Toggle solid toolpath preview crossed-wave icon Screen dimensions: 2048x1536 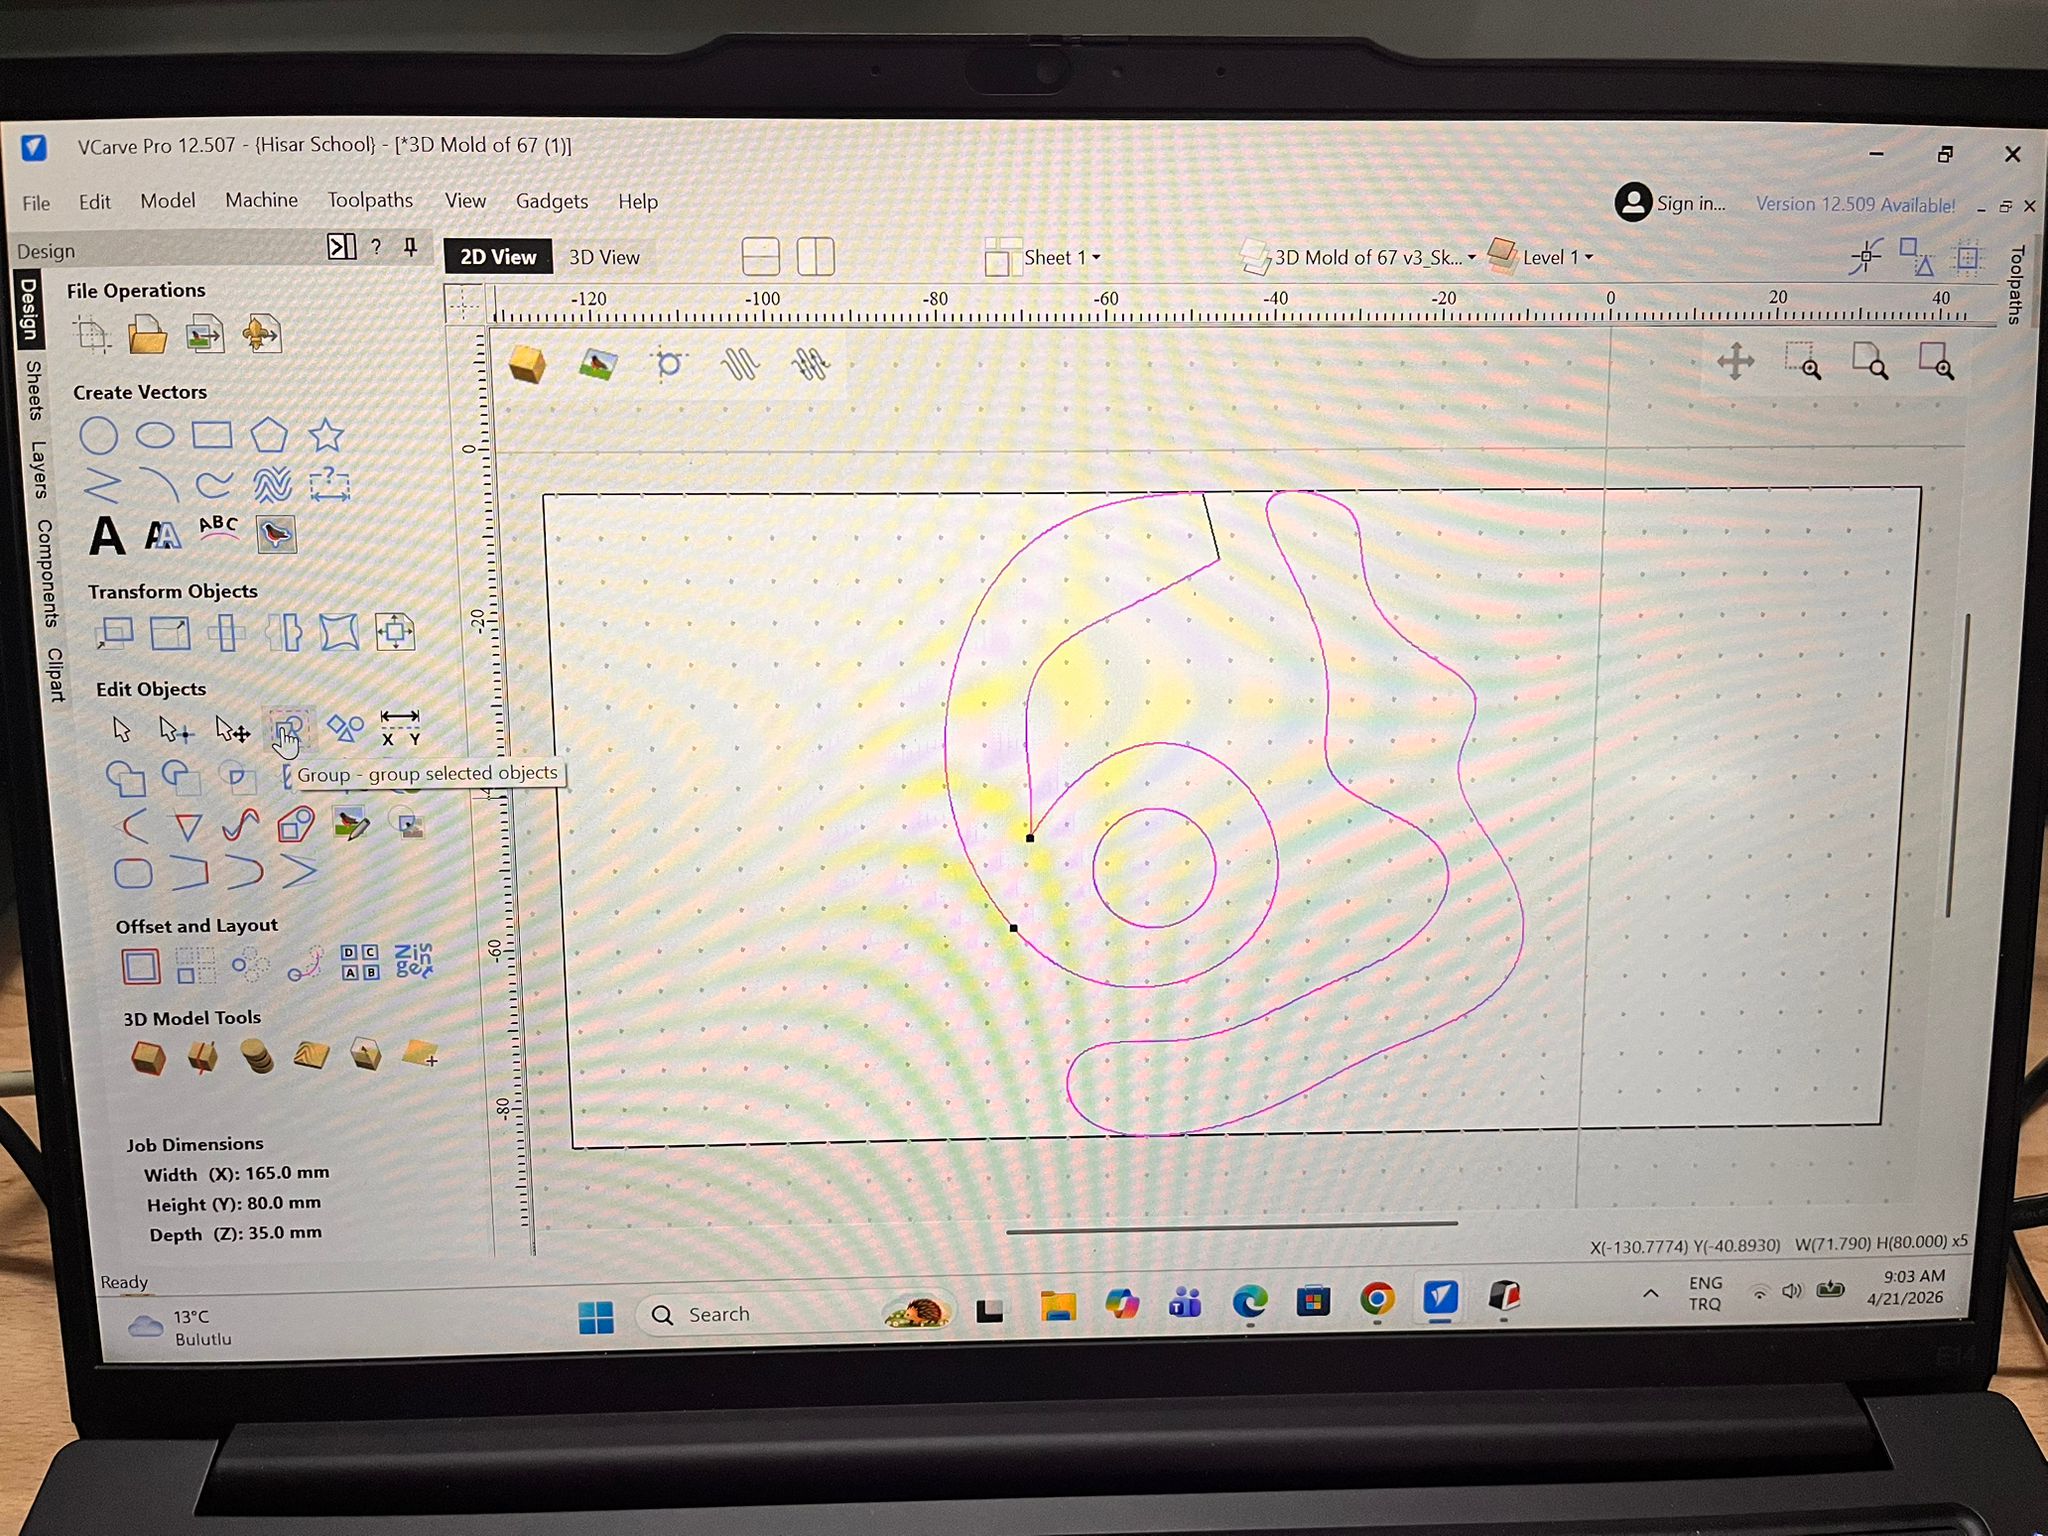[810, 364]
